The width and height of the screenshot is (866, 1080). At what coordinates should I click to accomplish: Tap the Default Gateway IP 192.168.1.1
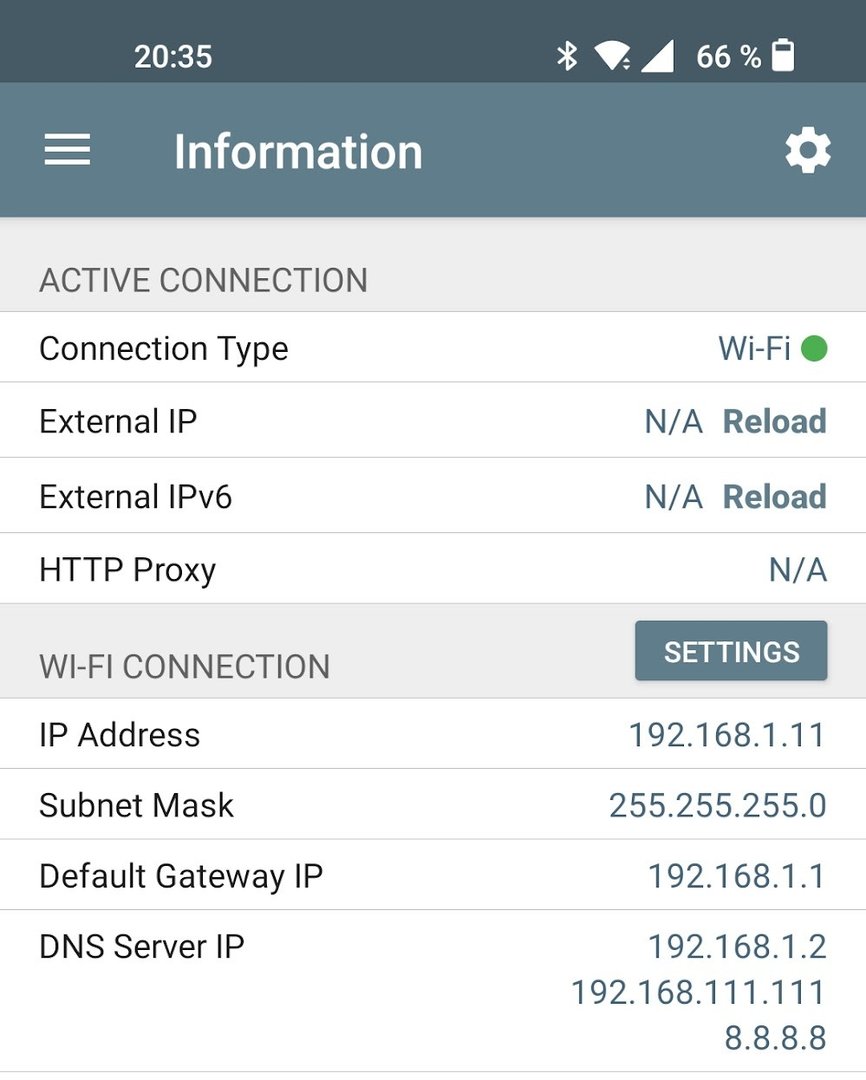pos(736,876)
